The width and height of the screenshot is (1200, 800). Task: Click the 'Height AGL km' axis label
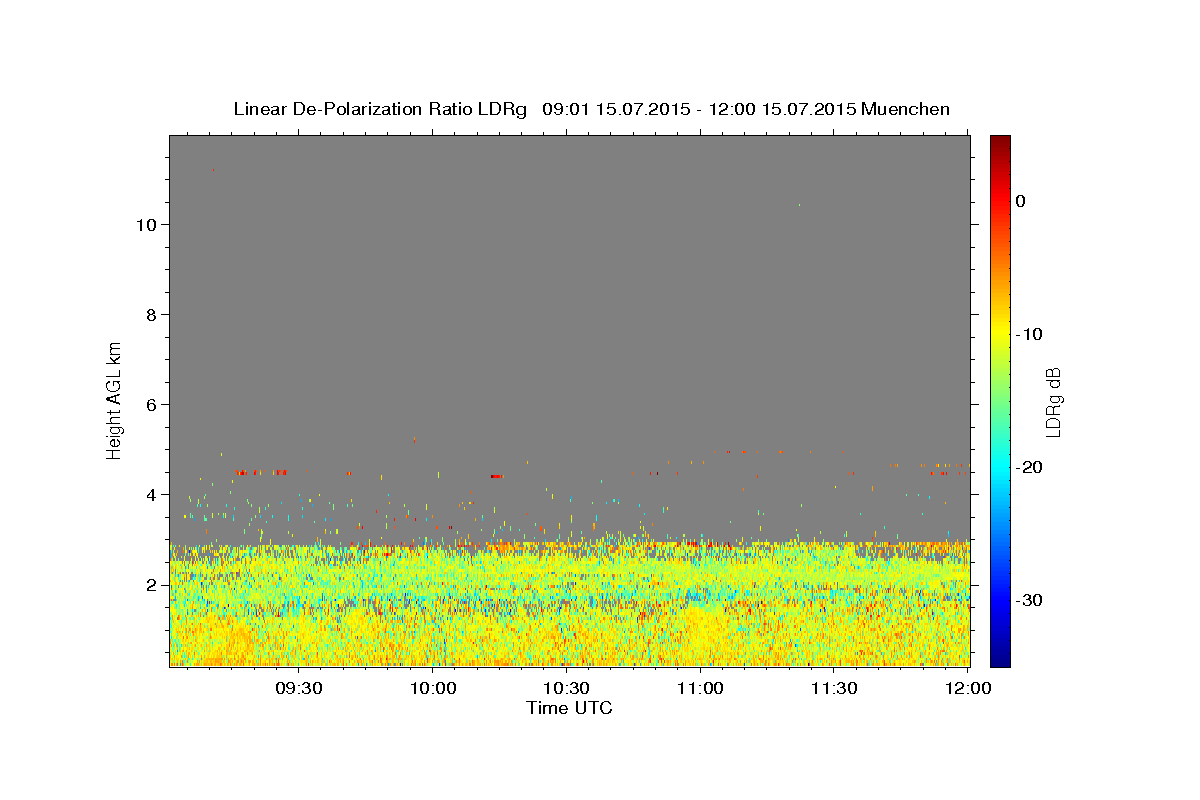coord(114,399)
